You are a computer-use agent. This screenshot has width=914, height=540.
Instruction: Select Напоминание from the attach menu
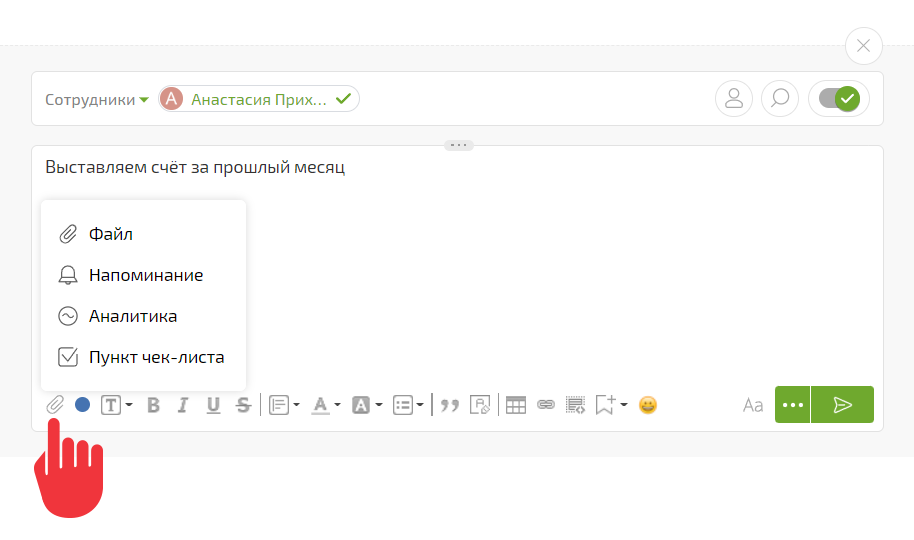click(143, 275)
